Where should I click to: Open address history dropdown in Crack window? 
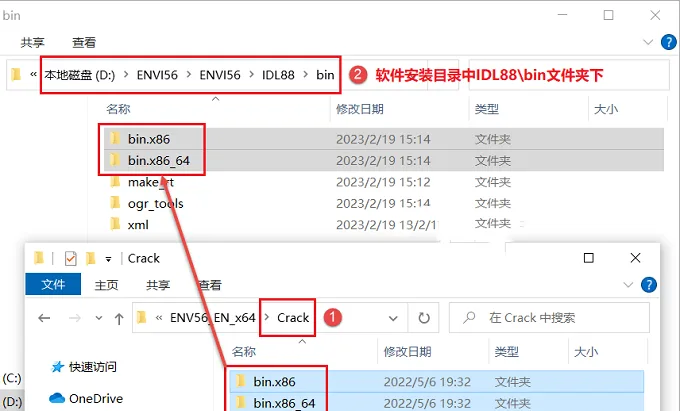393,319
